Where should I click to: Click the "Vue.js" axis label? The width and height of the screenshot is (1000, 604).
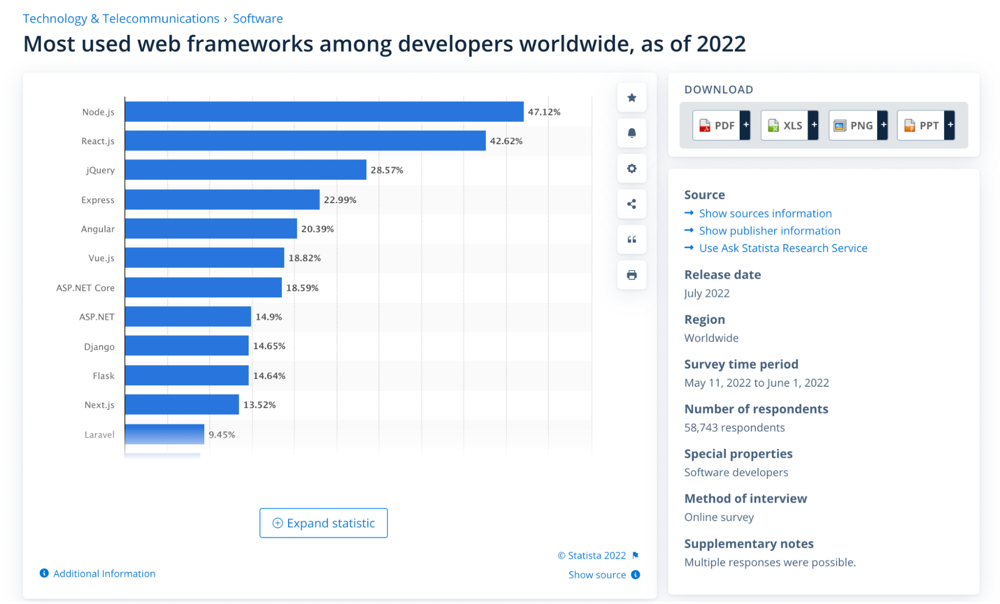(x=101, y=258)
